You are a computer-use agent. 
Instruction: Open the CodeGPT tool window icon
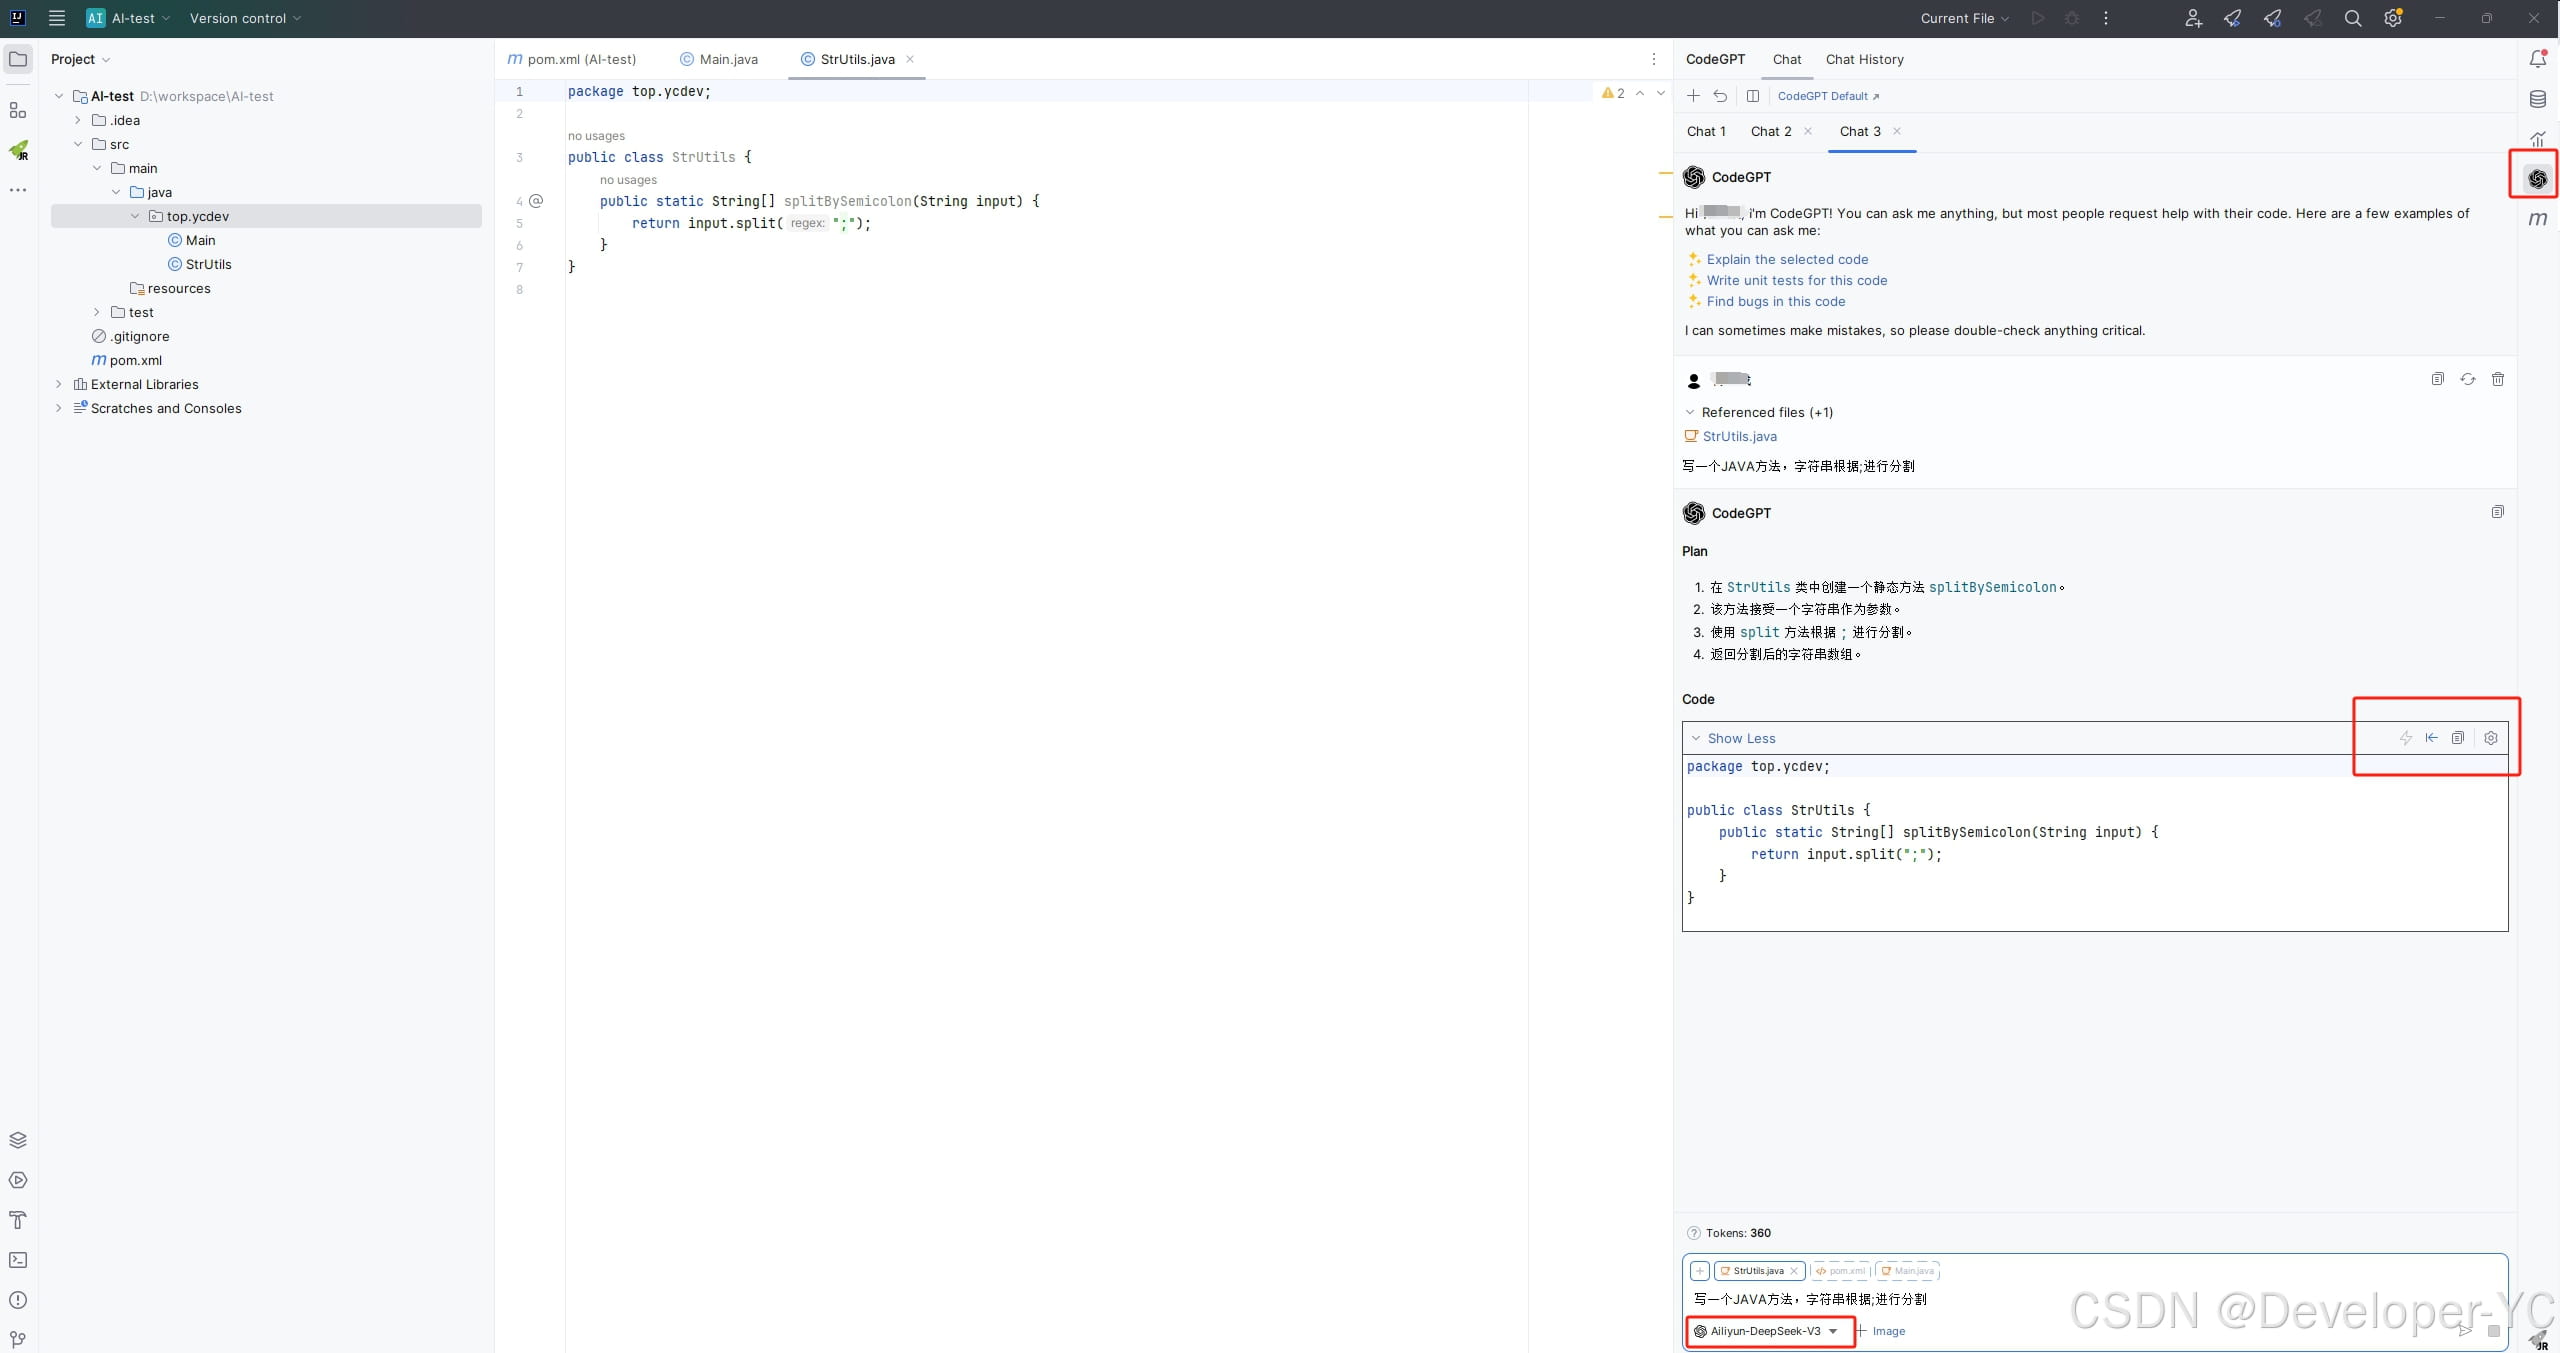2537,179
